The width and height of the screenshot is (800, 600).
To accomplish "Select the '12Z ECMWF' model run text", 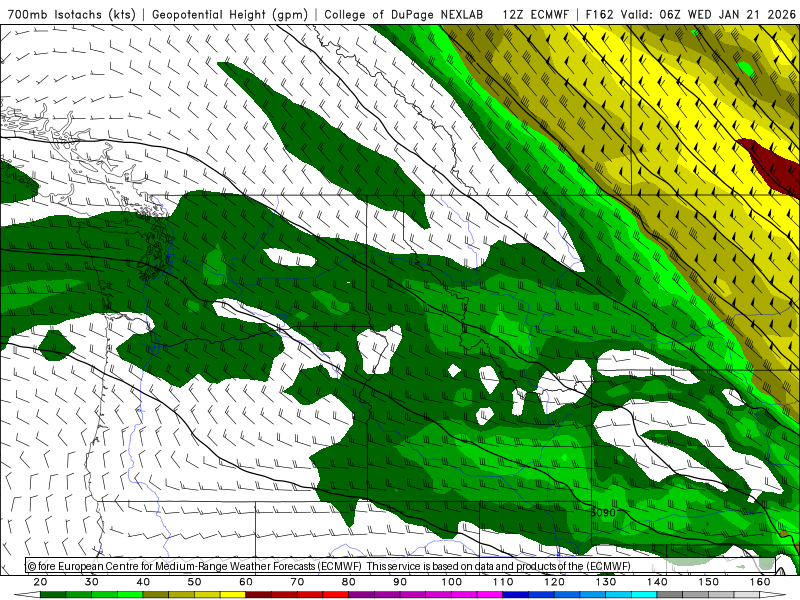I will (535, 14).
